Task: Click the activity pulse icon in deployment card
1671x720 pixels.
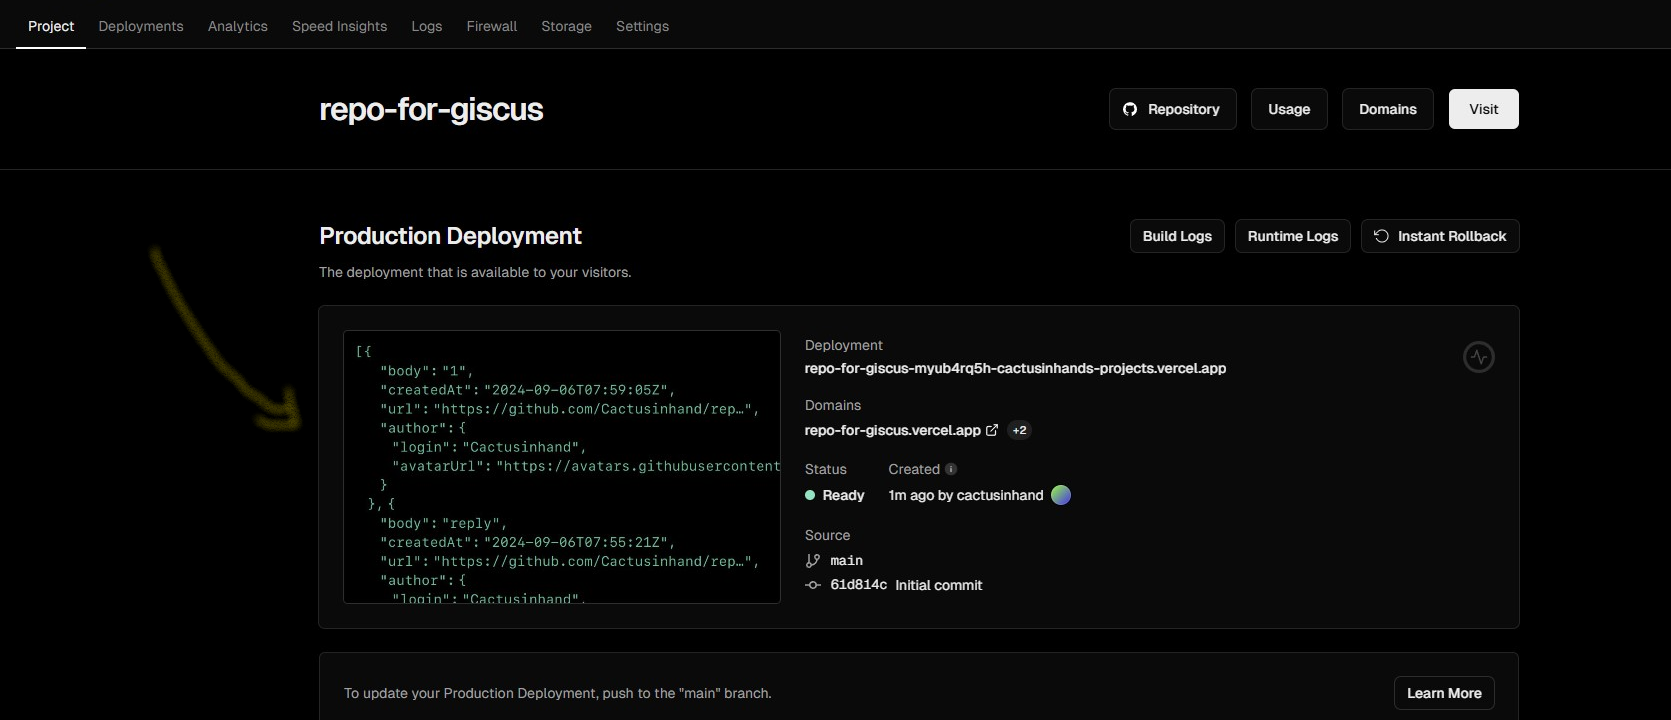Action: point(1478,357)
